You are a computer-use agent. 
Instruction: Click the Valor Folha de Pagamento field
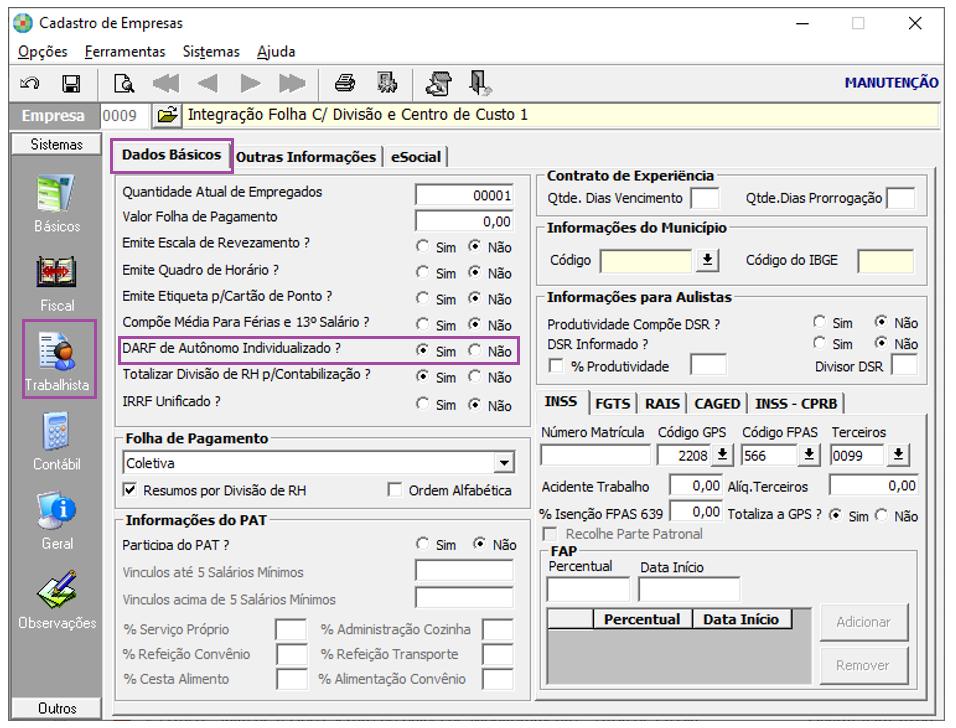pos(464,221)
